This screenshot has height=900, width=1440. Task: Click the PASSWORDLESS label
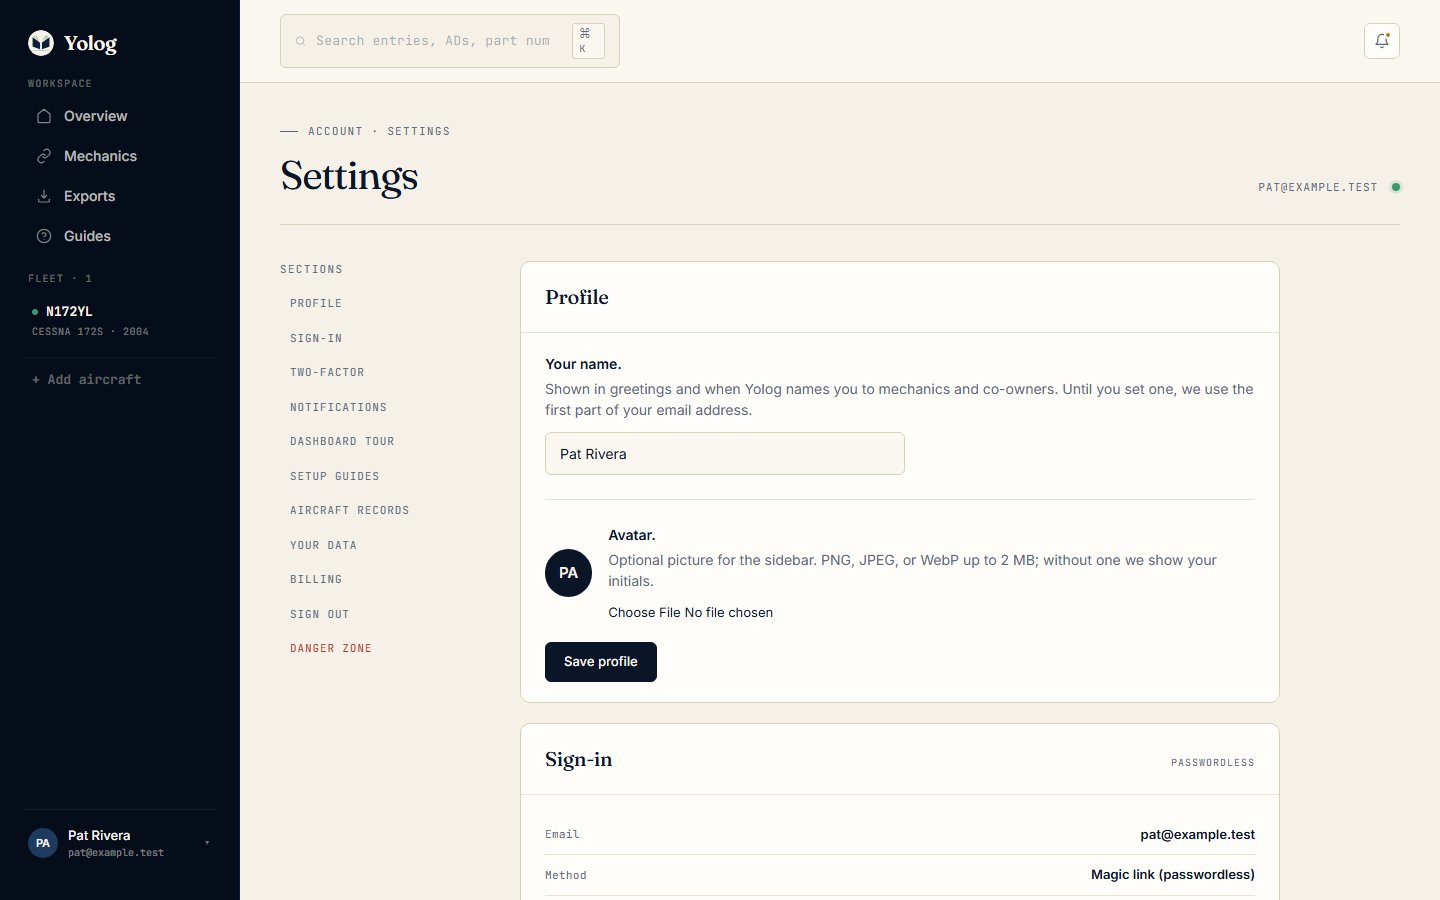pyautogui.click(x=1213, y=762)
